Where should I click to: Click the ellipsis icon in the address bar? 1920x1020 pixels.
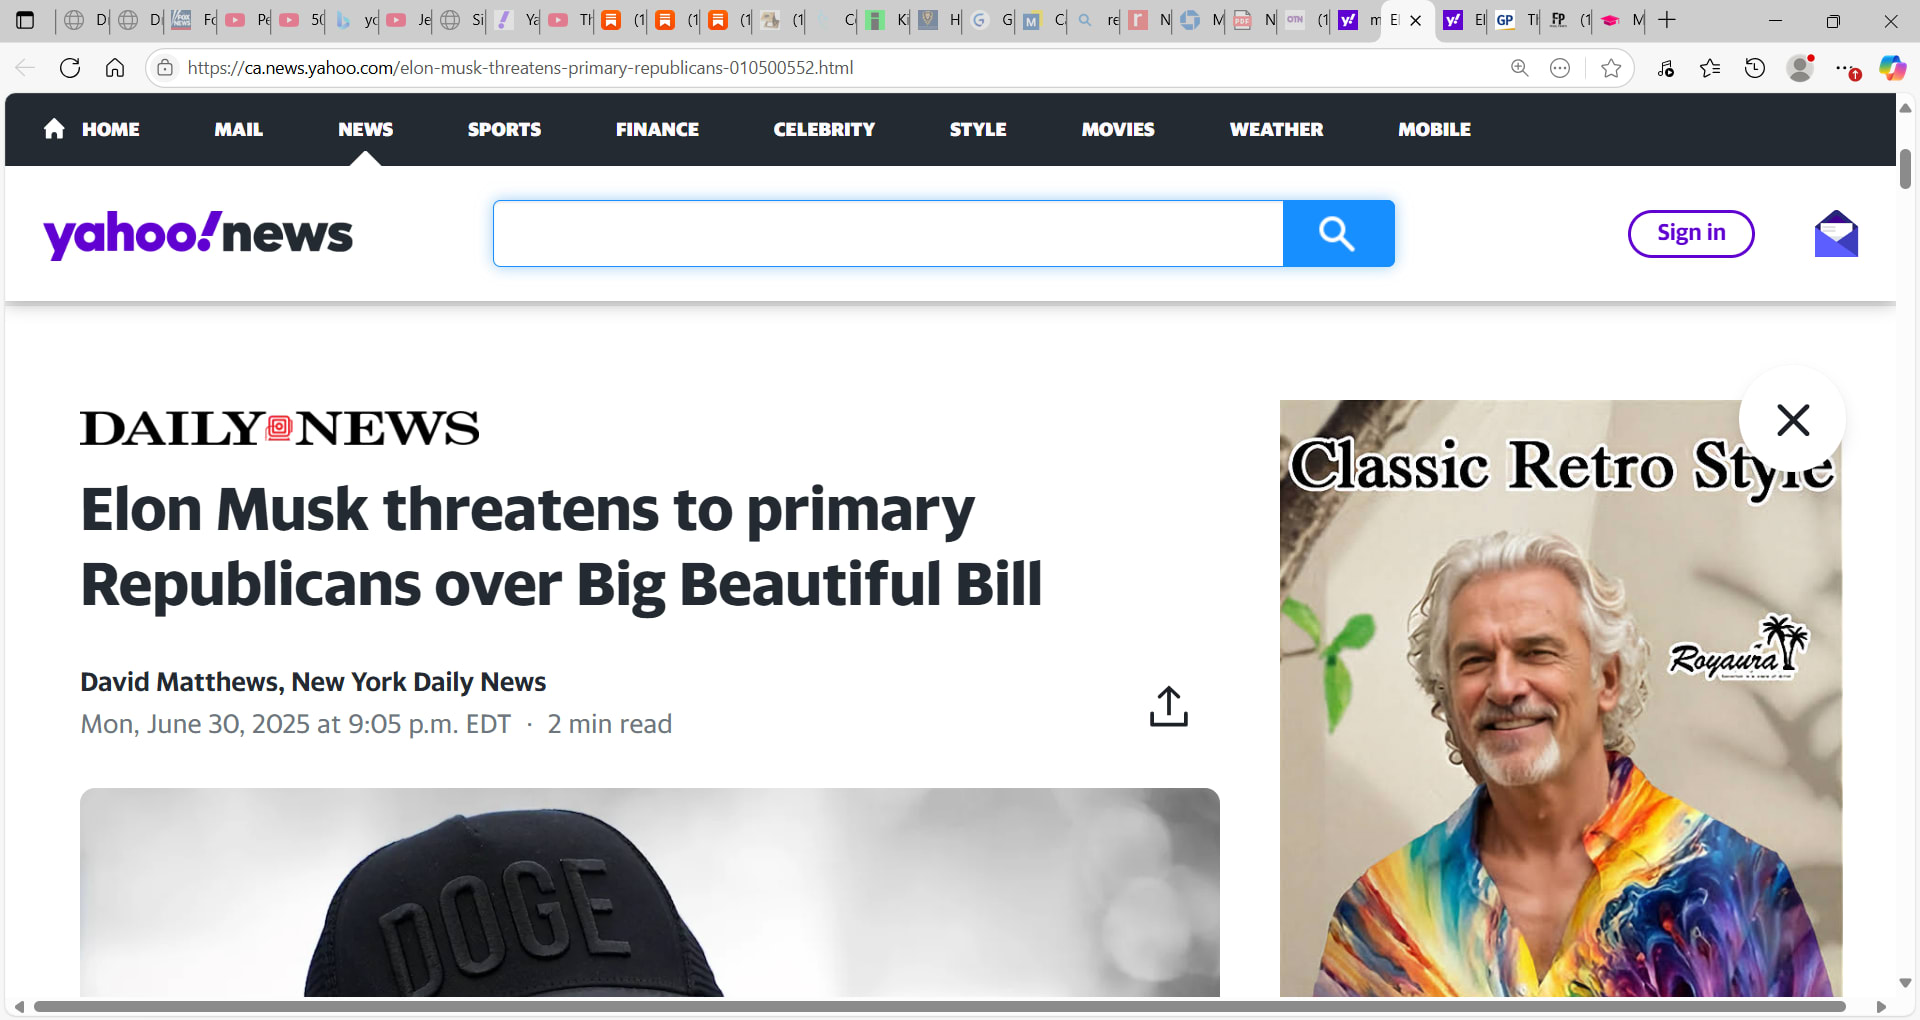pos(1560,68)
